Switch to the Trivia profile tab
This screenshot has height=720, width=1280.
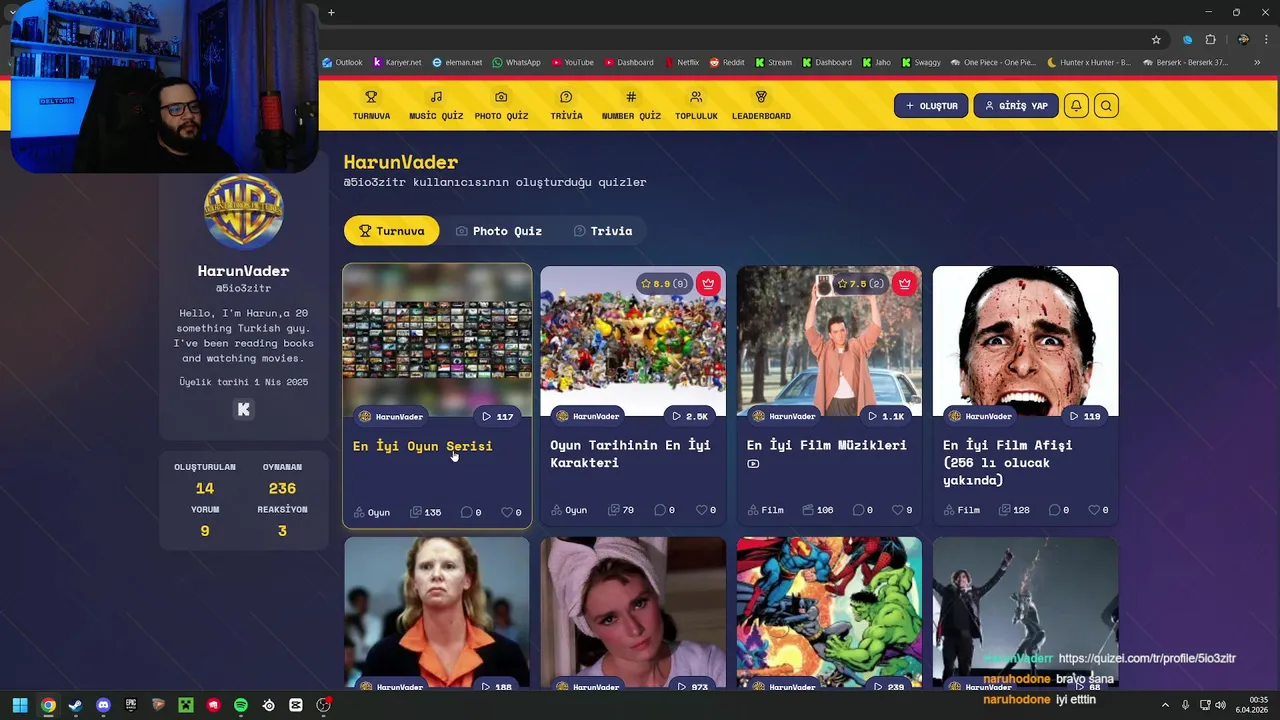(603, 231)
